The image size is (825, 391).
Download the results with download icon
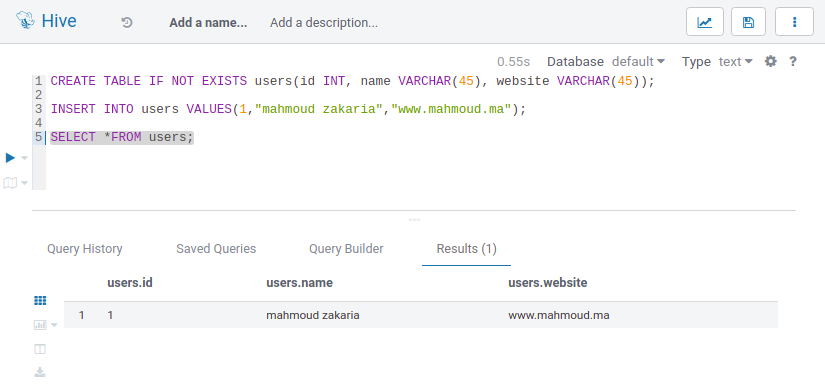[40, 373]
